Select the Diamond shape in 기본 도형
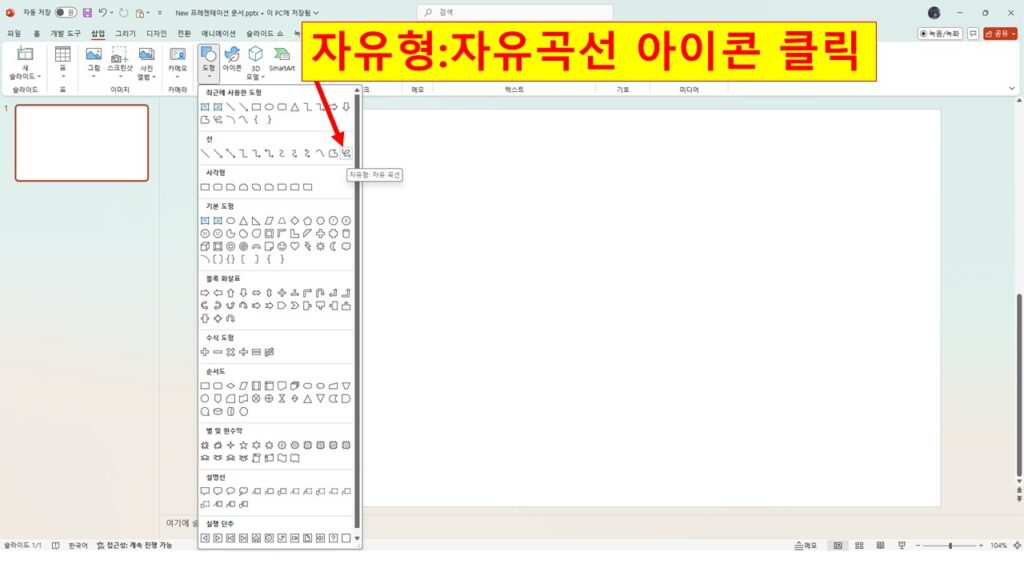1024x576 pixels. pos(295,221)
